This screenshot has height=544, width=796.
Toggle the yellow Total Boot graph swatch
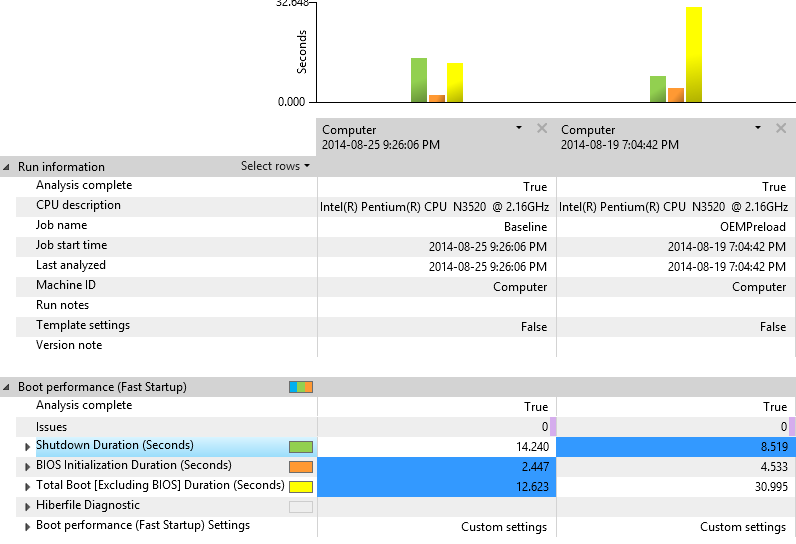point(301,487)
